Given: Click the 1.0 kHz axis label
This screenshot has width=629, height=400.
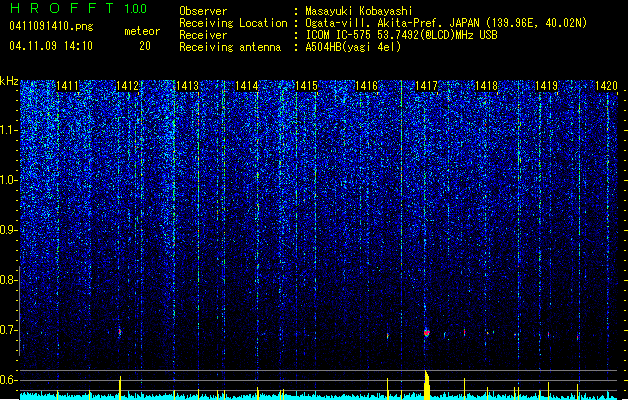Looking at the screenshot, I should point(9,180).
